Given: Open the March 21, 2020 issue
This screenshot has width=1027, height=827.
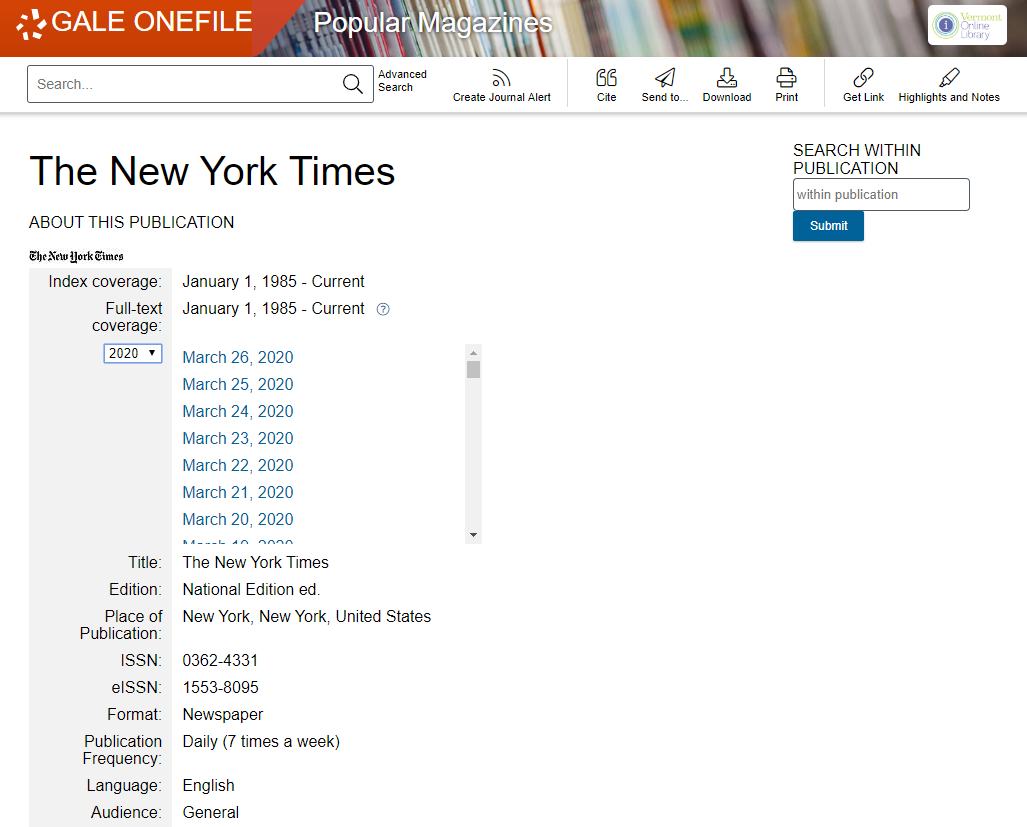Looking at the screenshot, I should tap(238, 492).
